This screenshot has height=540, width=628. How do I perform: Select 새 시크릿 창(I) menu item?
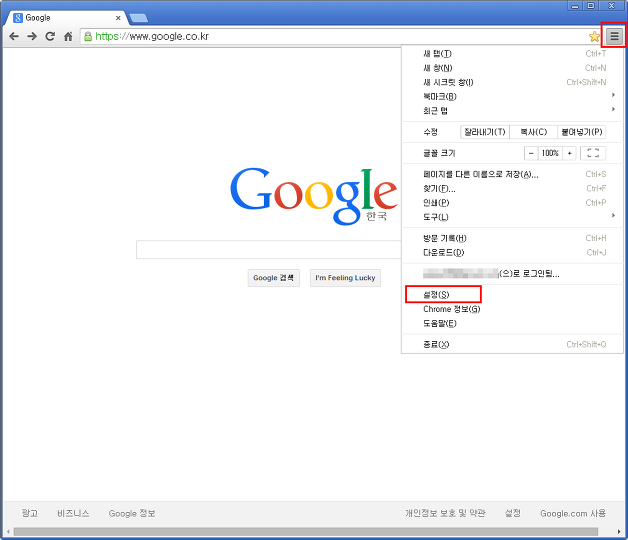point(512,83)
